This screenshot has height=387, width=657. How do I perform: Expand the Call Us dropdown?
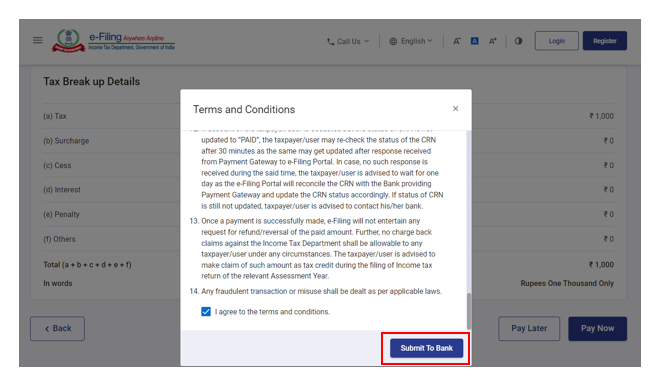click(348, 41)
